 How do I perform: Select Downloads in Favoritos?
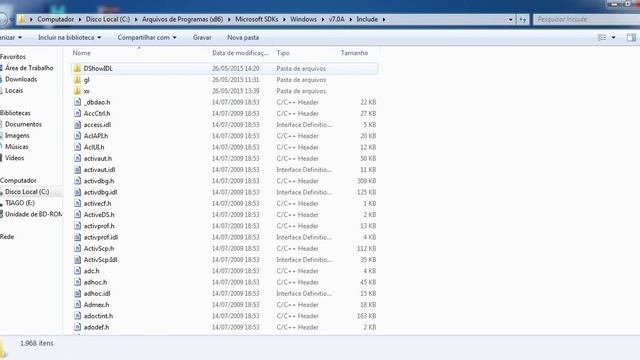coord(21,79)
